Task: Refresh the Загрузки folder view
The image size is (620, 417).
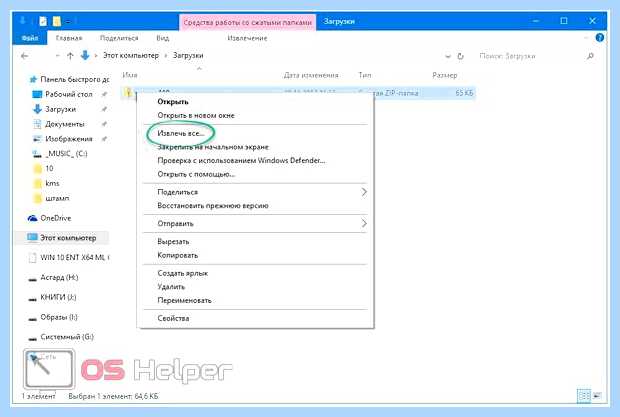Action: click(x=460, y=56)
